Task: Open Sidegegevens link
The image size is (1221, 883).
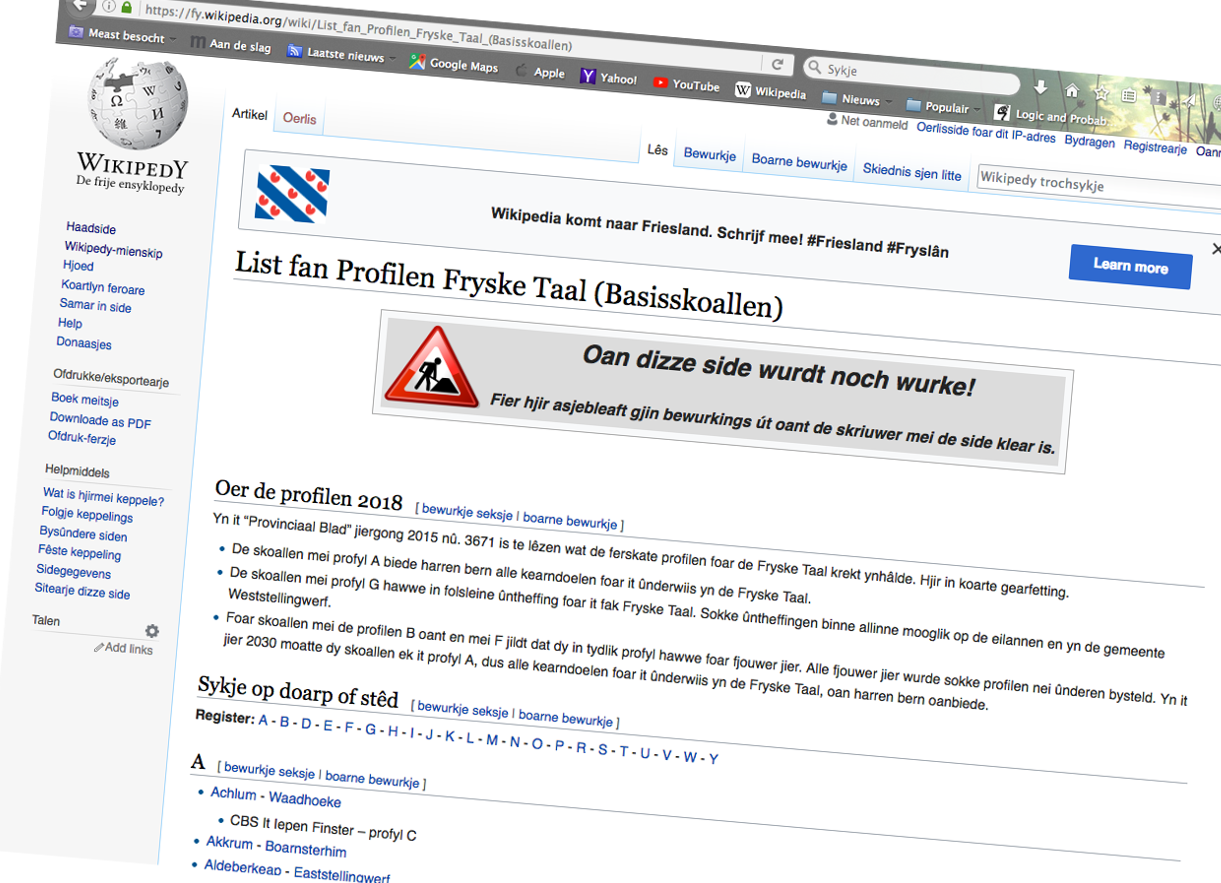Action: pos(73,572)
